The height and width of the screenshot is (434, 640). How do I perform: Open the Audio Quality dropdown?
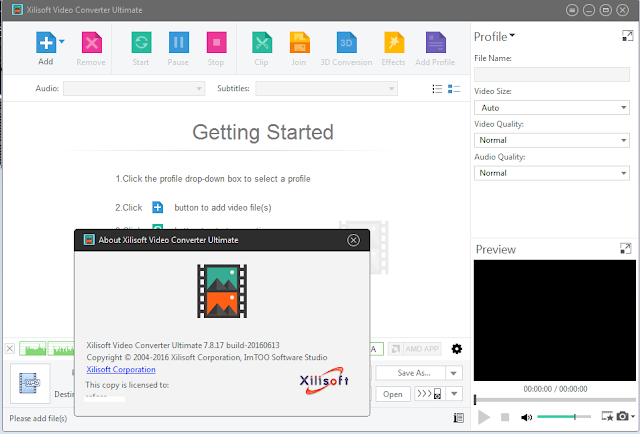coord(551,173)
